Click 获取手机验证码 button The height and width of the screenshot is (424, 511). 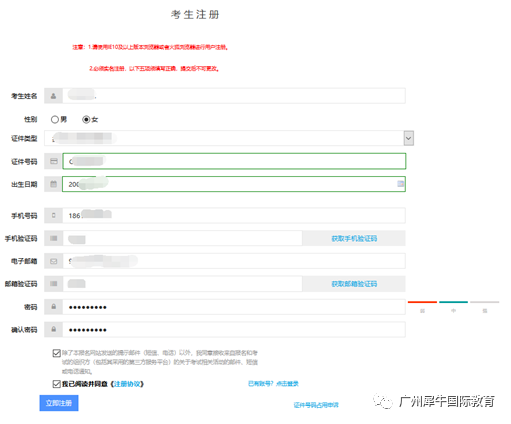tap(354, 238)
